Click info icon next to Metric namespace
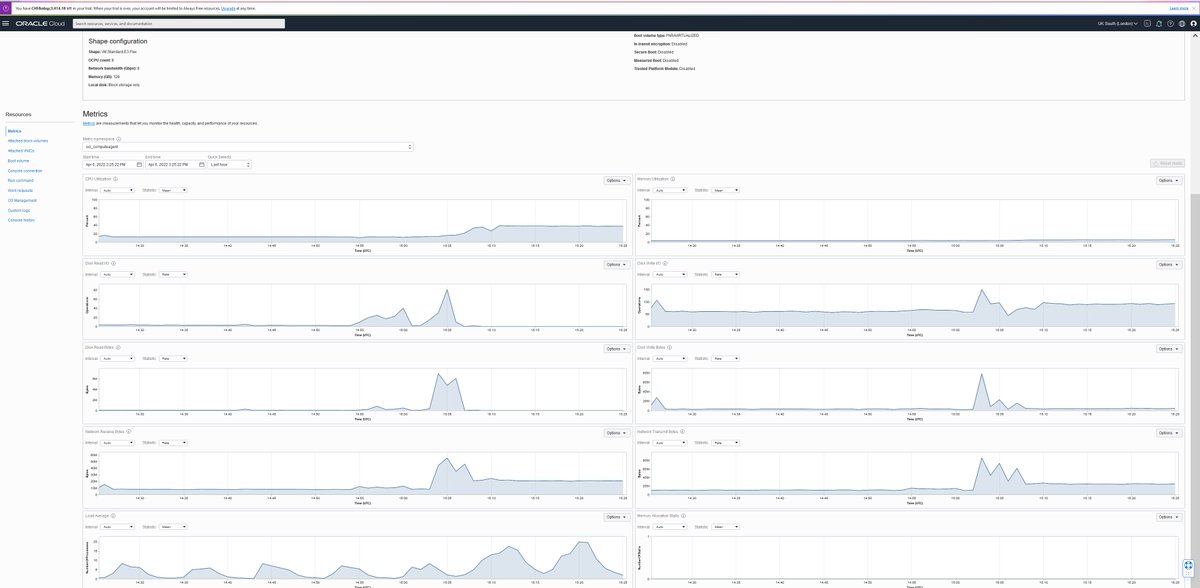Viewport: 1200px width, 588px height. point(118,139)
